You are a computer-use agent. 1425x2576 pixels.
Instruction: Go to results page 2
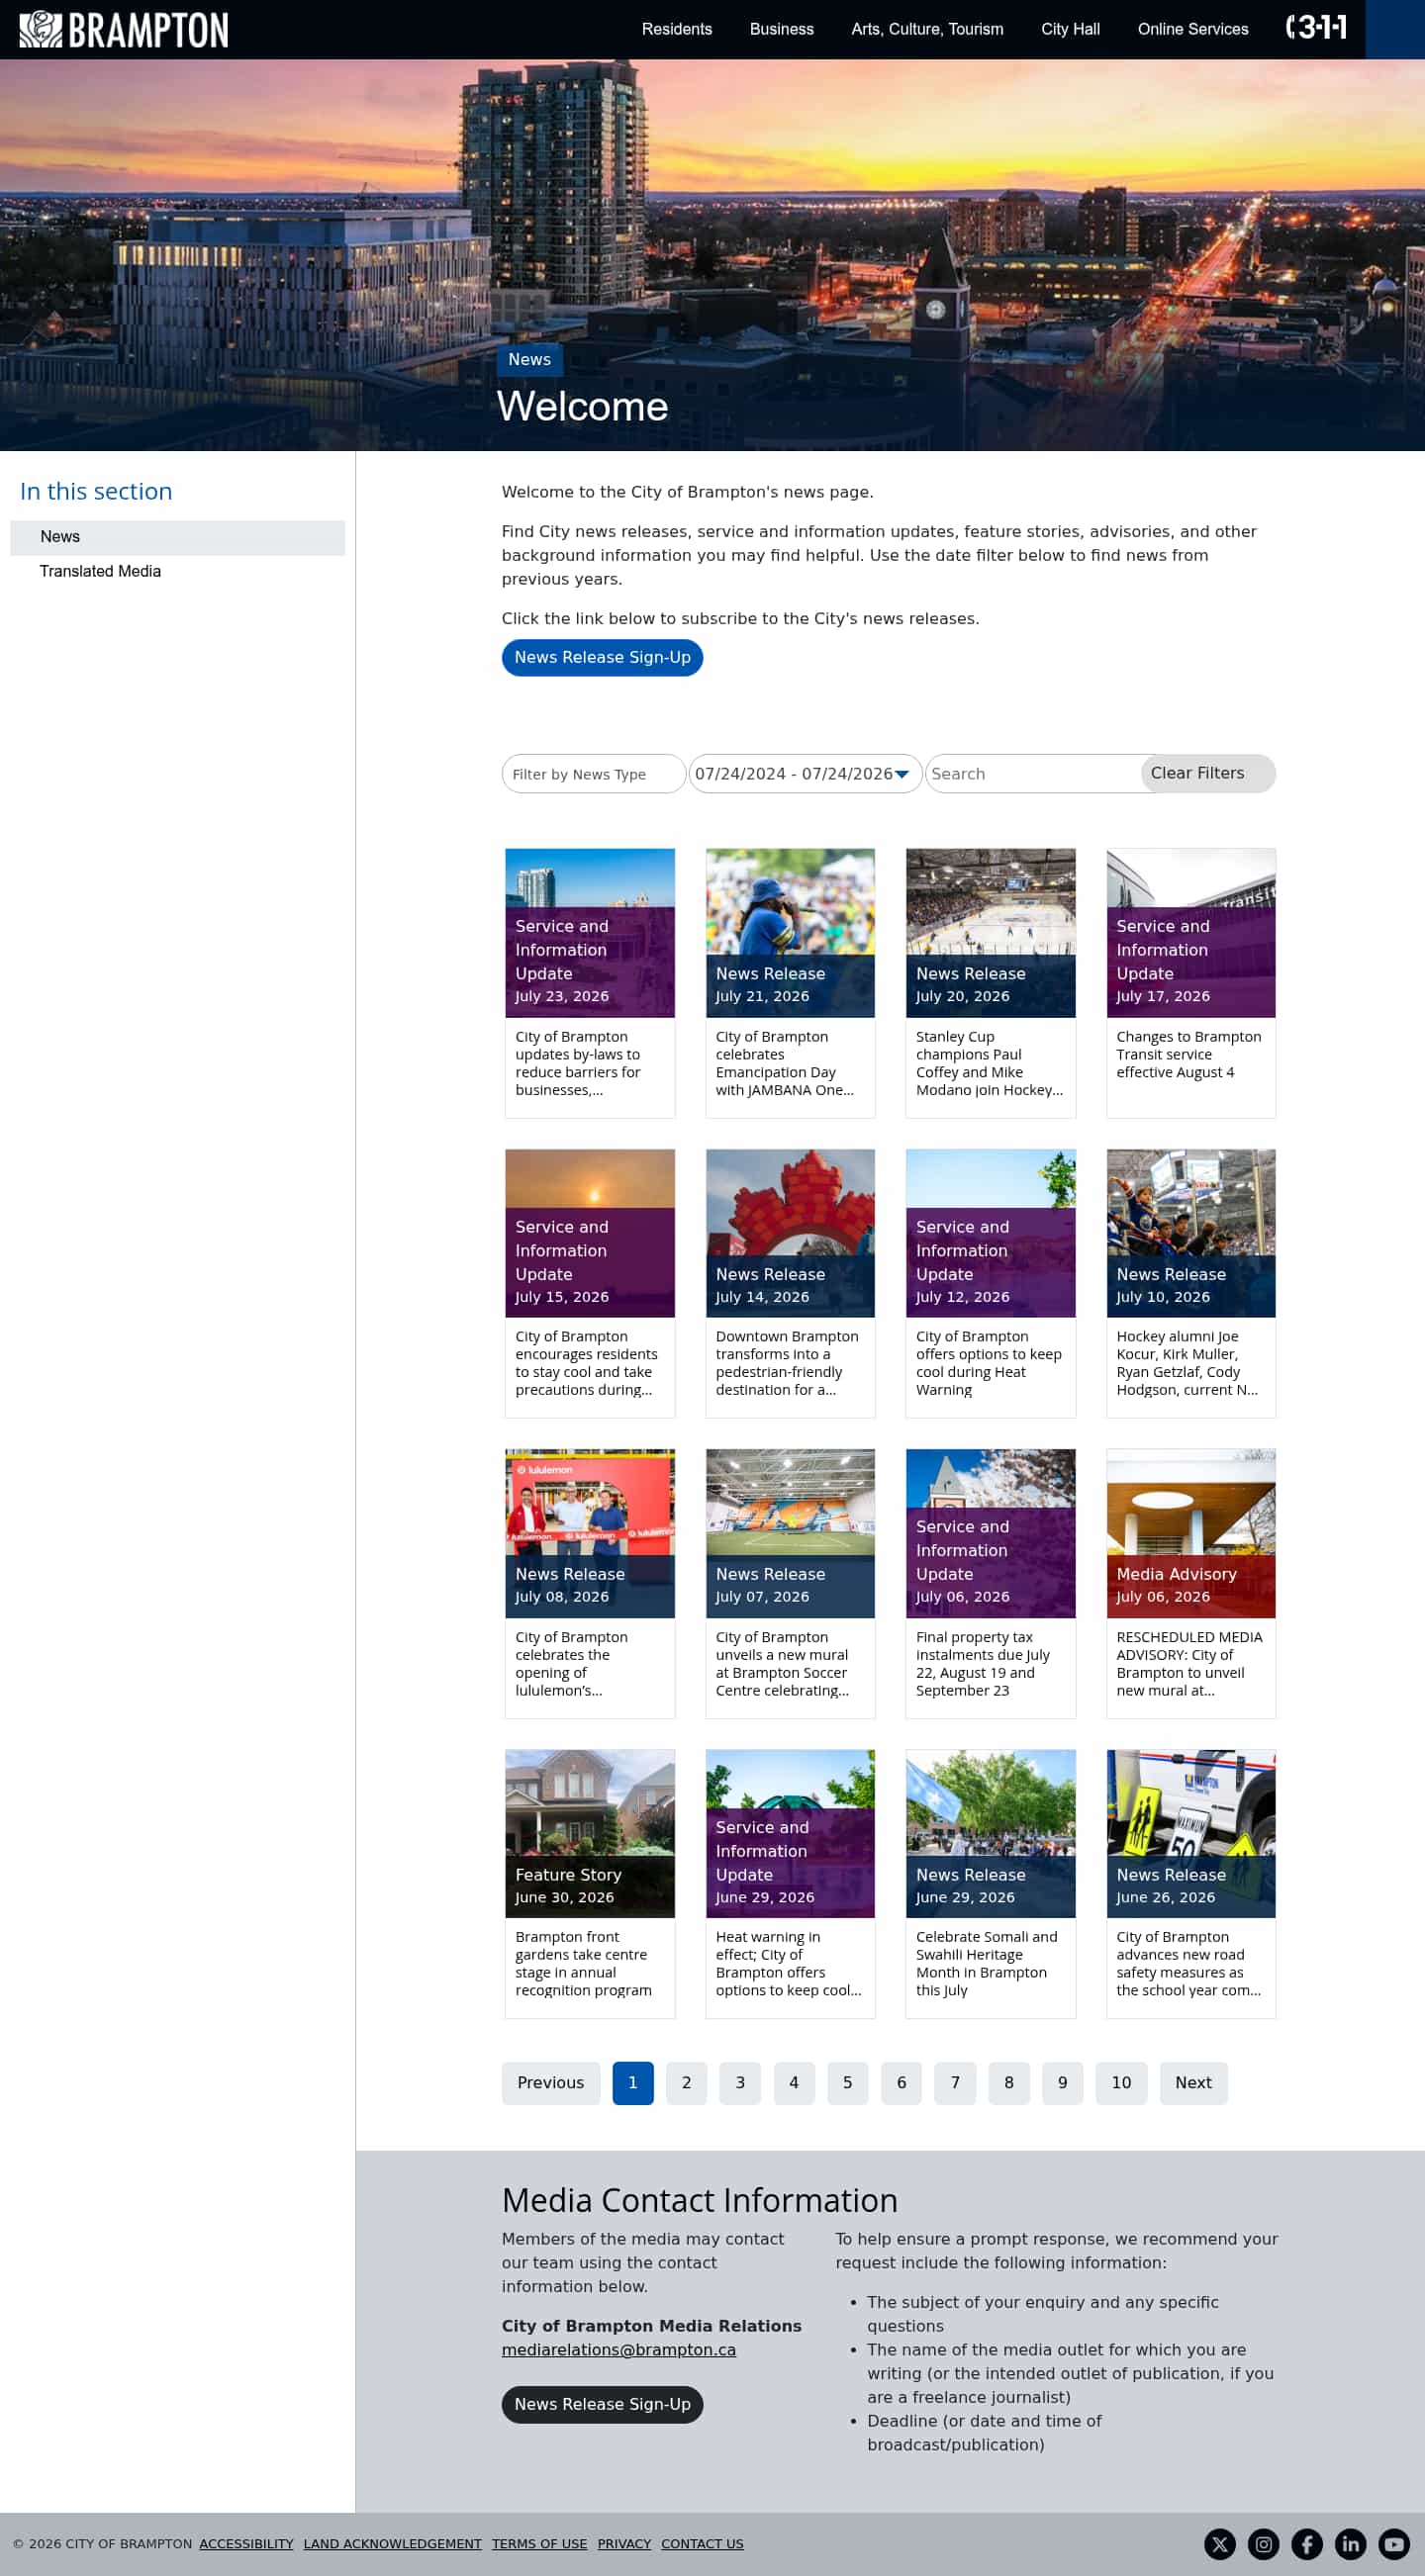pyautogui.click(x=686, y=2082)
